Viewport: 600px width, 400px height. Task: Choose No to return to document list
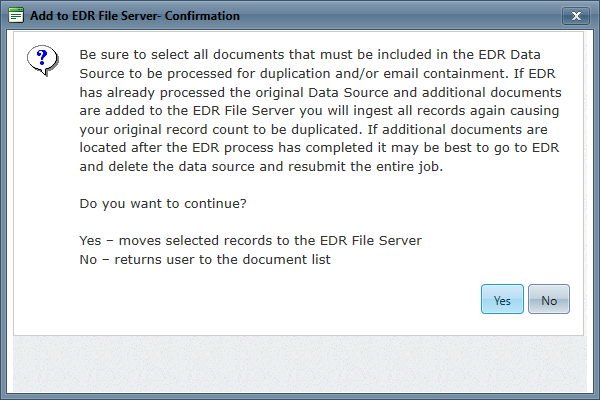coord(549,299)
